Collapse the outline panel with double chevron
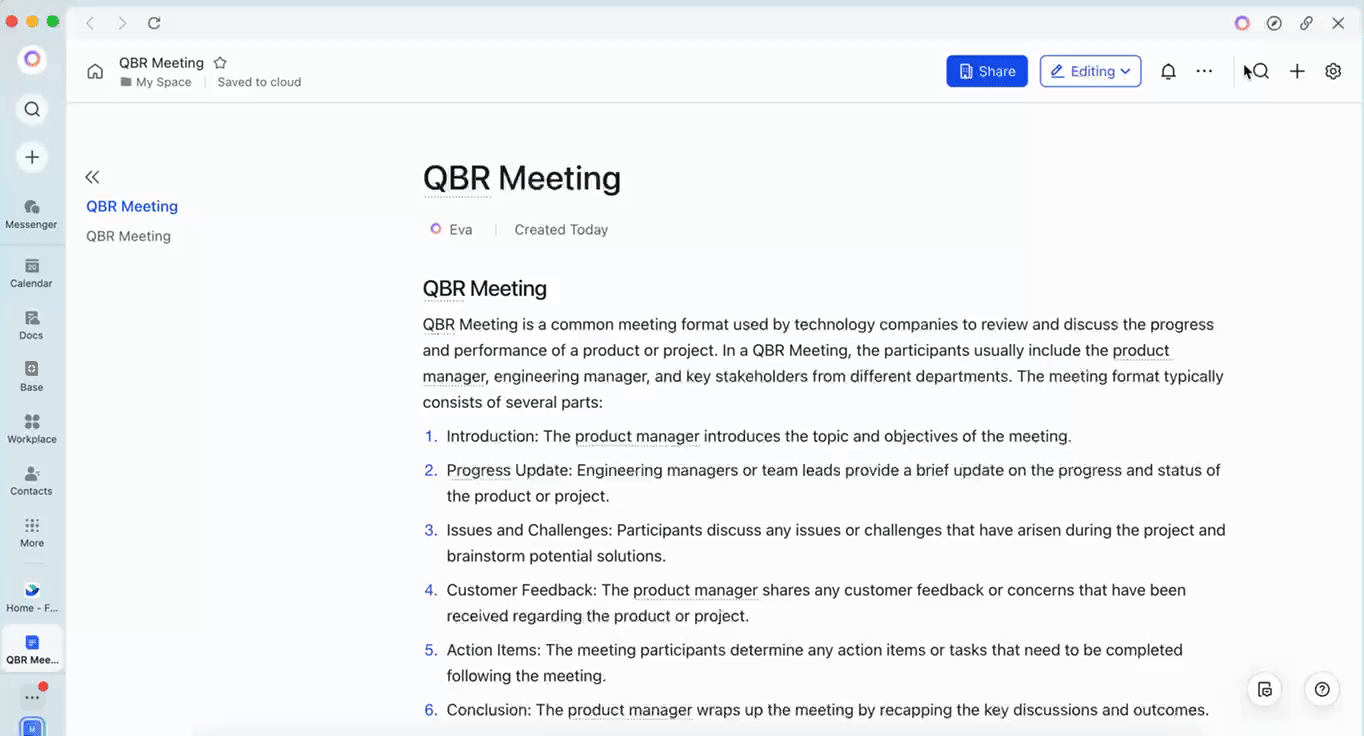Image resolution: width=1364 pixels, height=736 pixels. (92, 177)
